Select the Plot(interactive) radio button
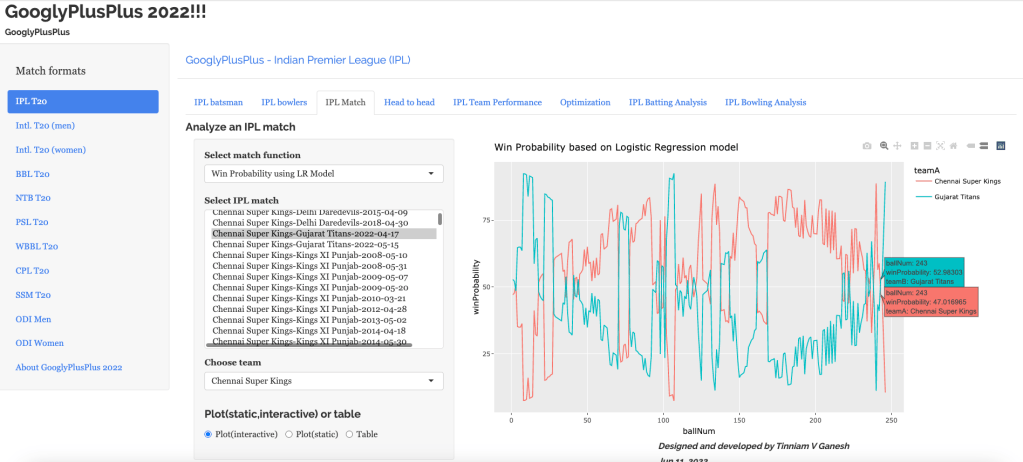The image size is (1023, 462). 208,434
